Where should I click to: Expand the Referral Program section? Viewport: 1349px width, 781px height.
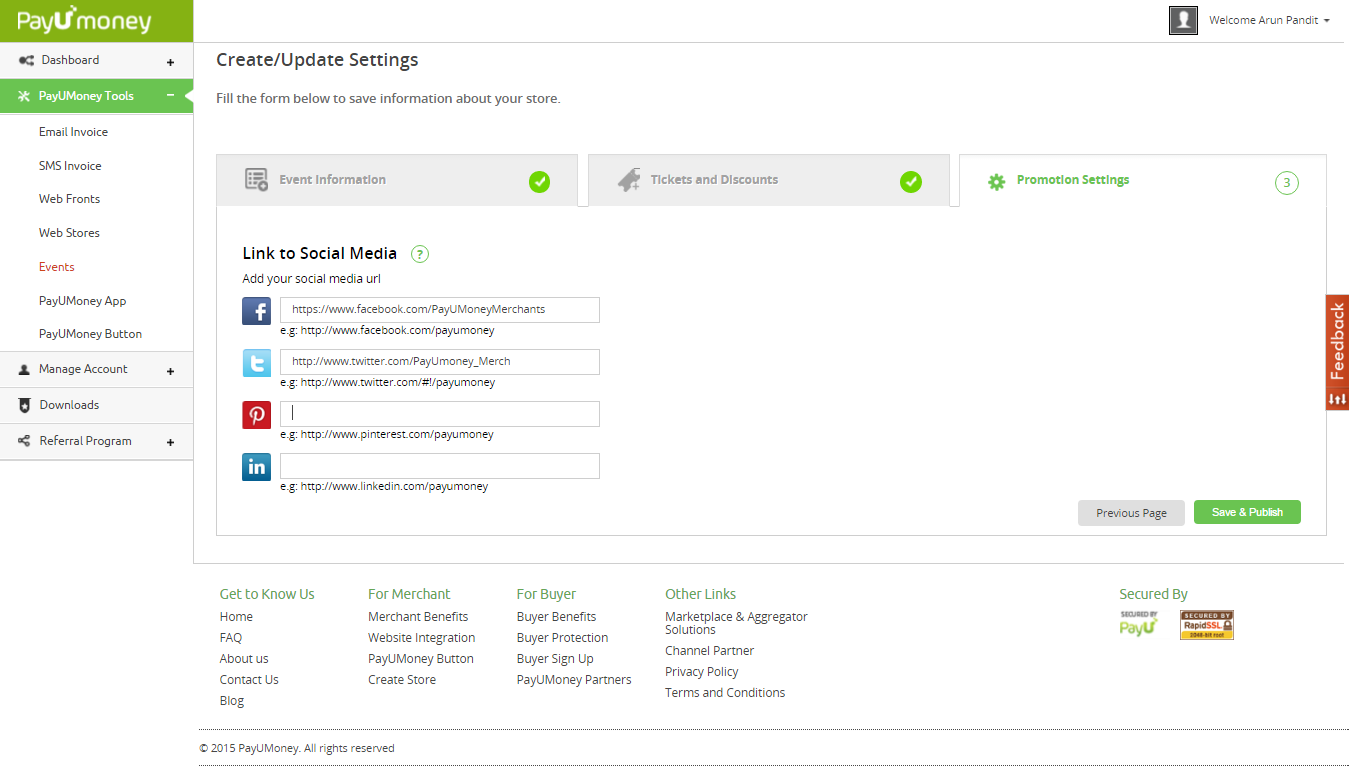[170, 442]
